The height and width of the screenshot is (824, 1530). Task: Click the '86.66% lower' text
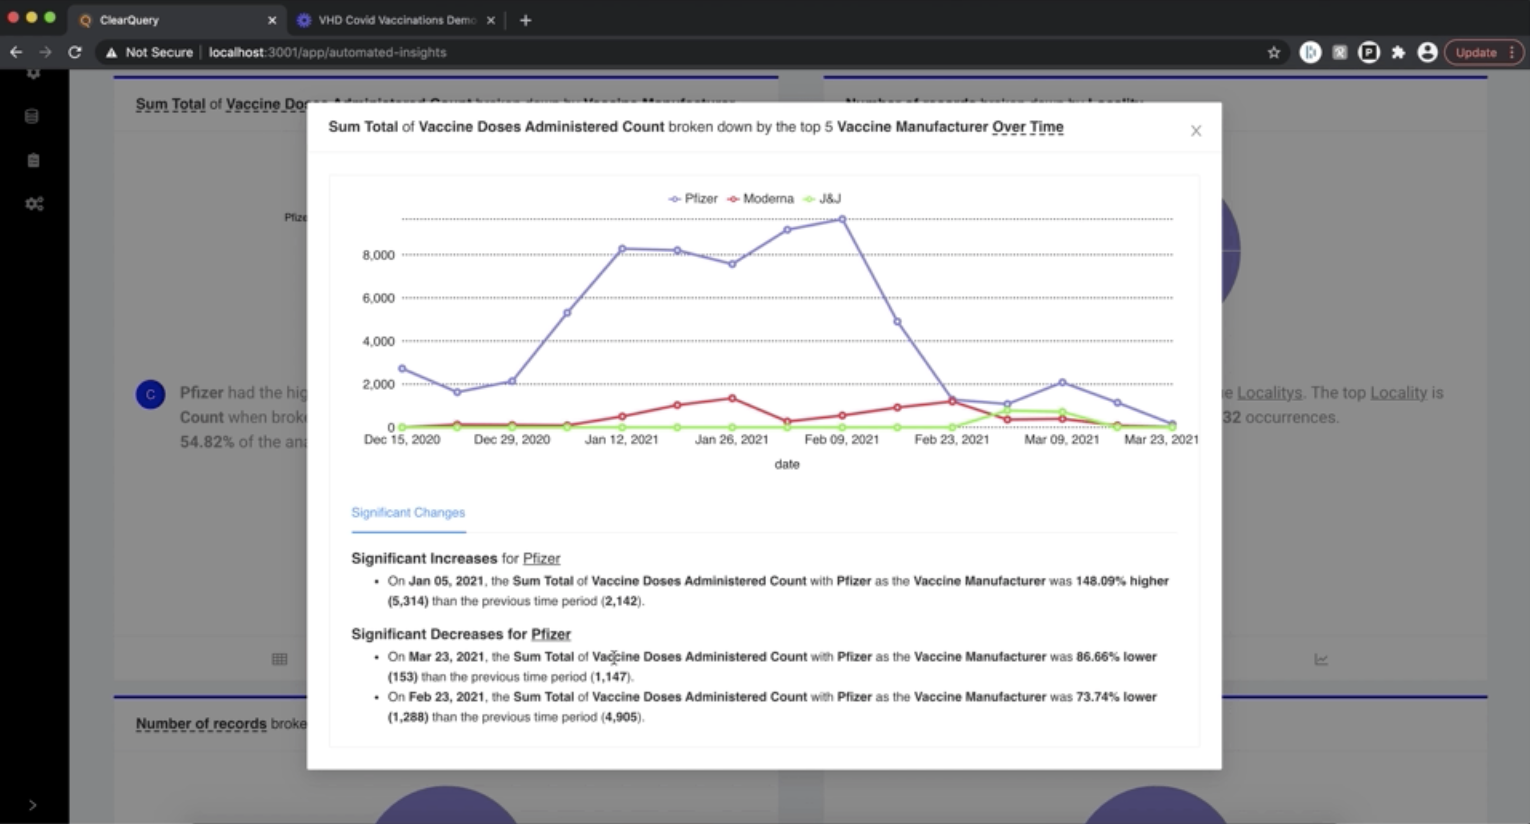pyautogui.click(x=1116, y=657)
